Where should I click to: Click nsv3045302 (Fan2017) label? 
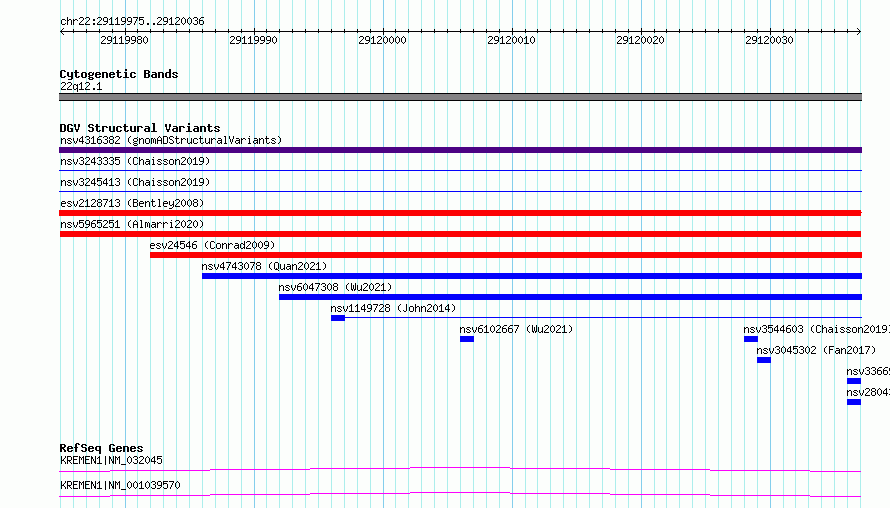click(816, 350)
